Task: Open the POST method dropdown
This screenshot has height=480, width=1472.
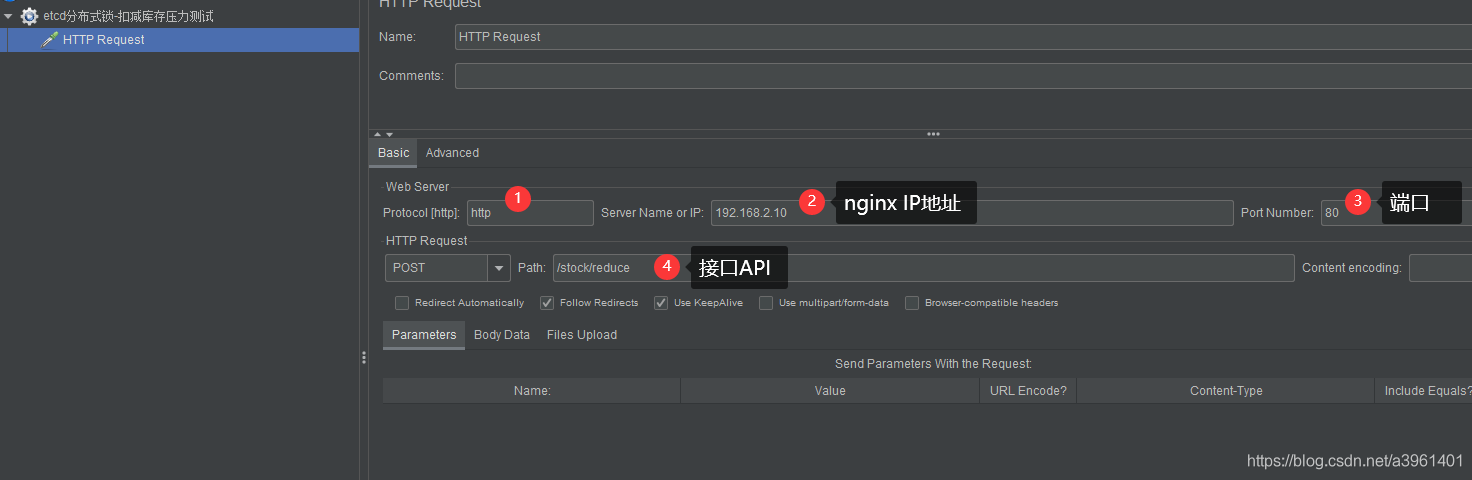Action: [499, 268]
